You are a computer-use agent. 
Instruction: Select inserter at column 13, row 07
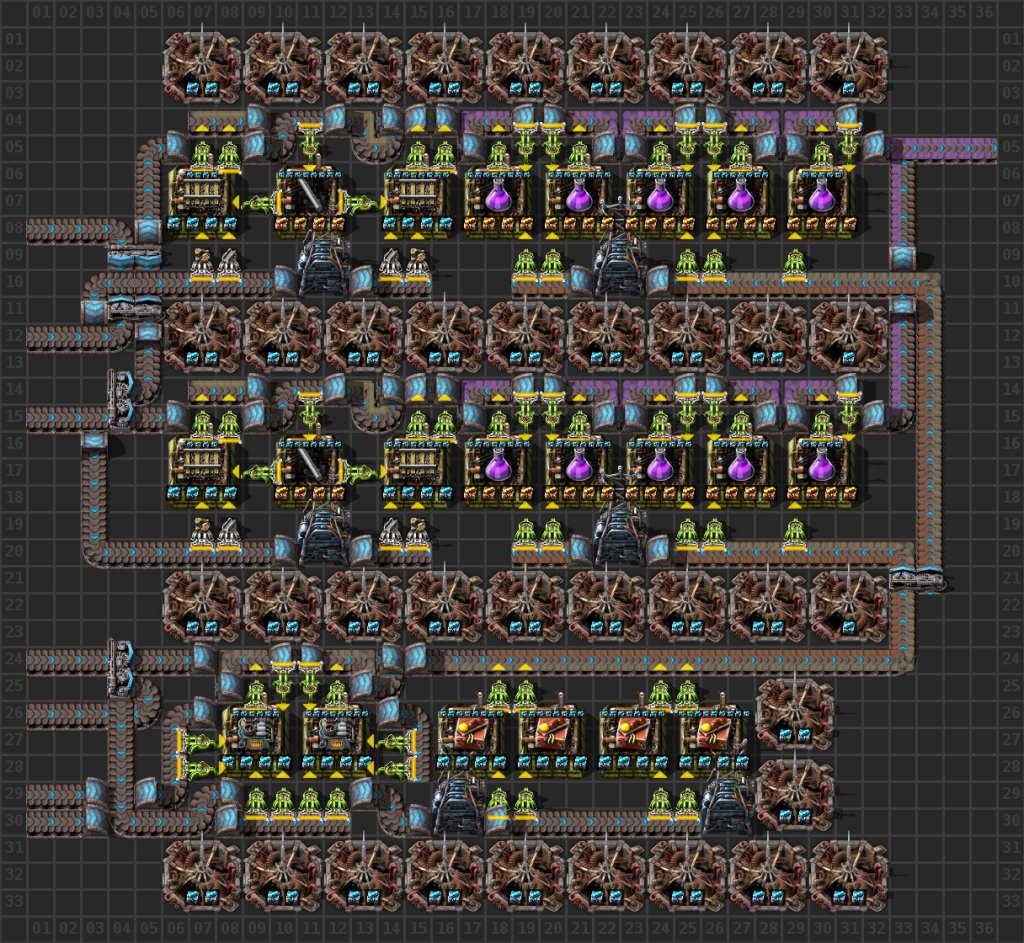click(359, 202)
